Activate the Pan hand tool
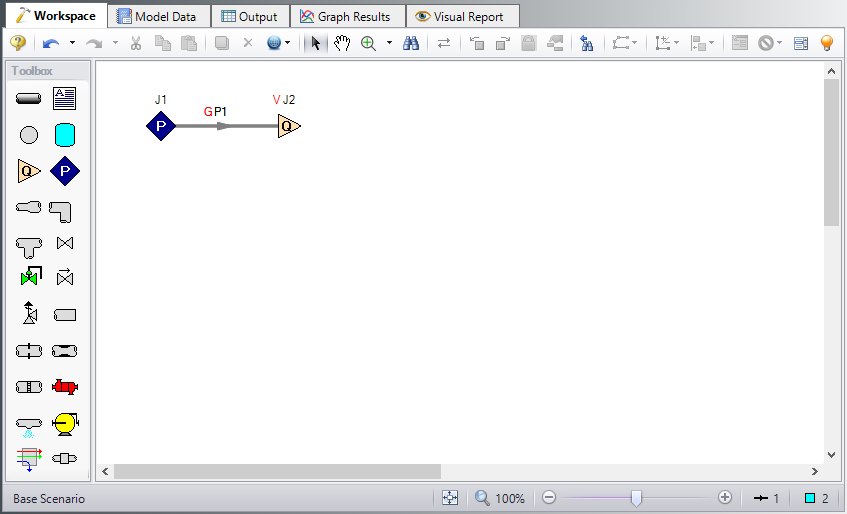847x514 pixels. pyautogui.click(x=342, y=43)
